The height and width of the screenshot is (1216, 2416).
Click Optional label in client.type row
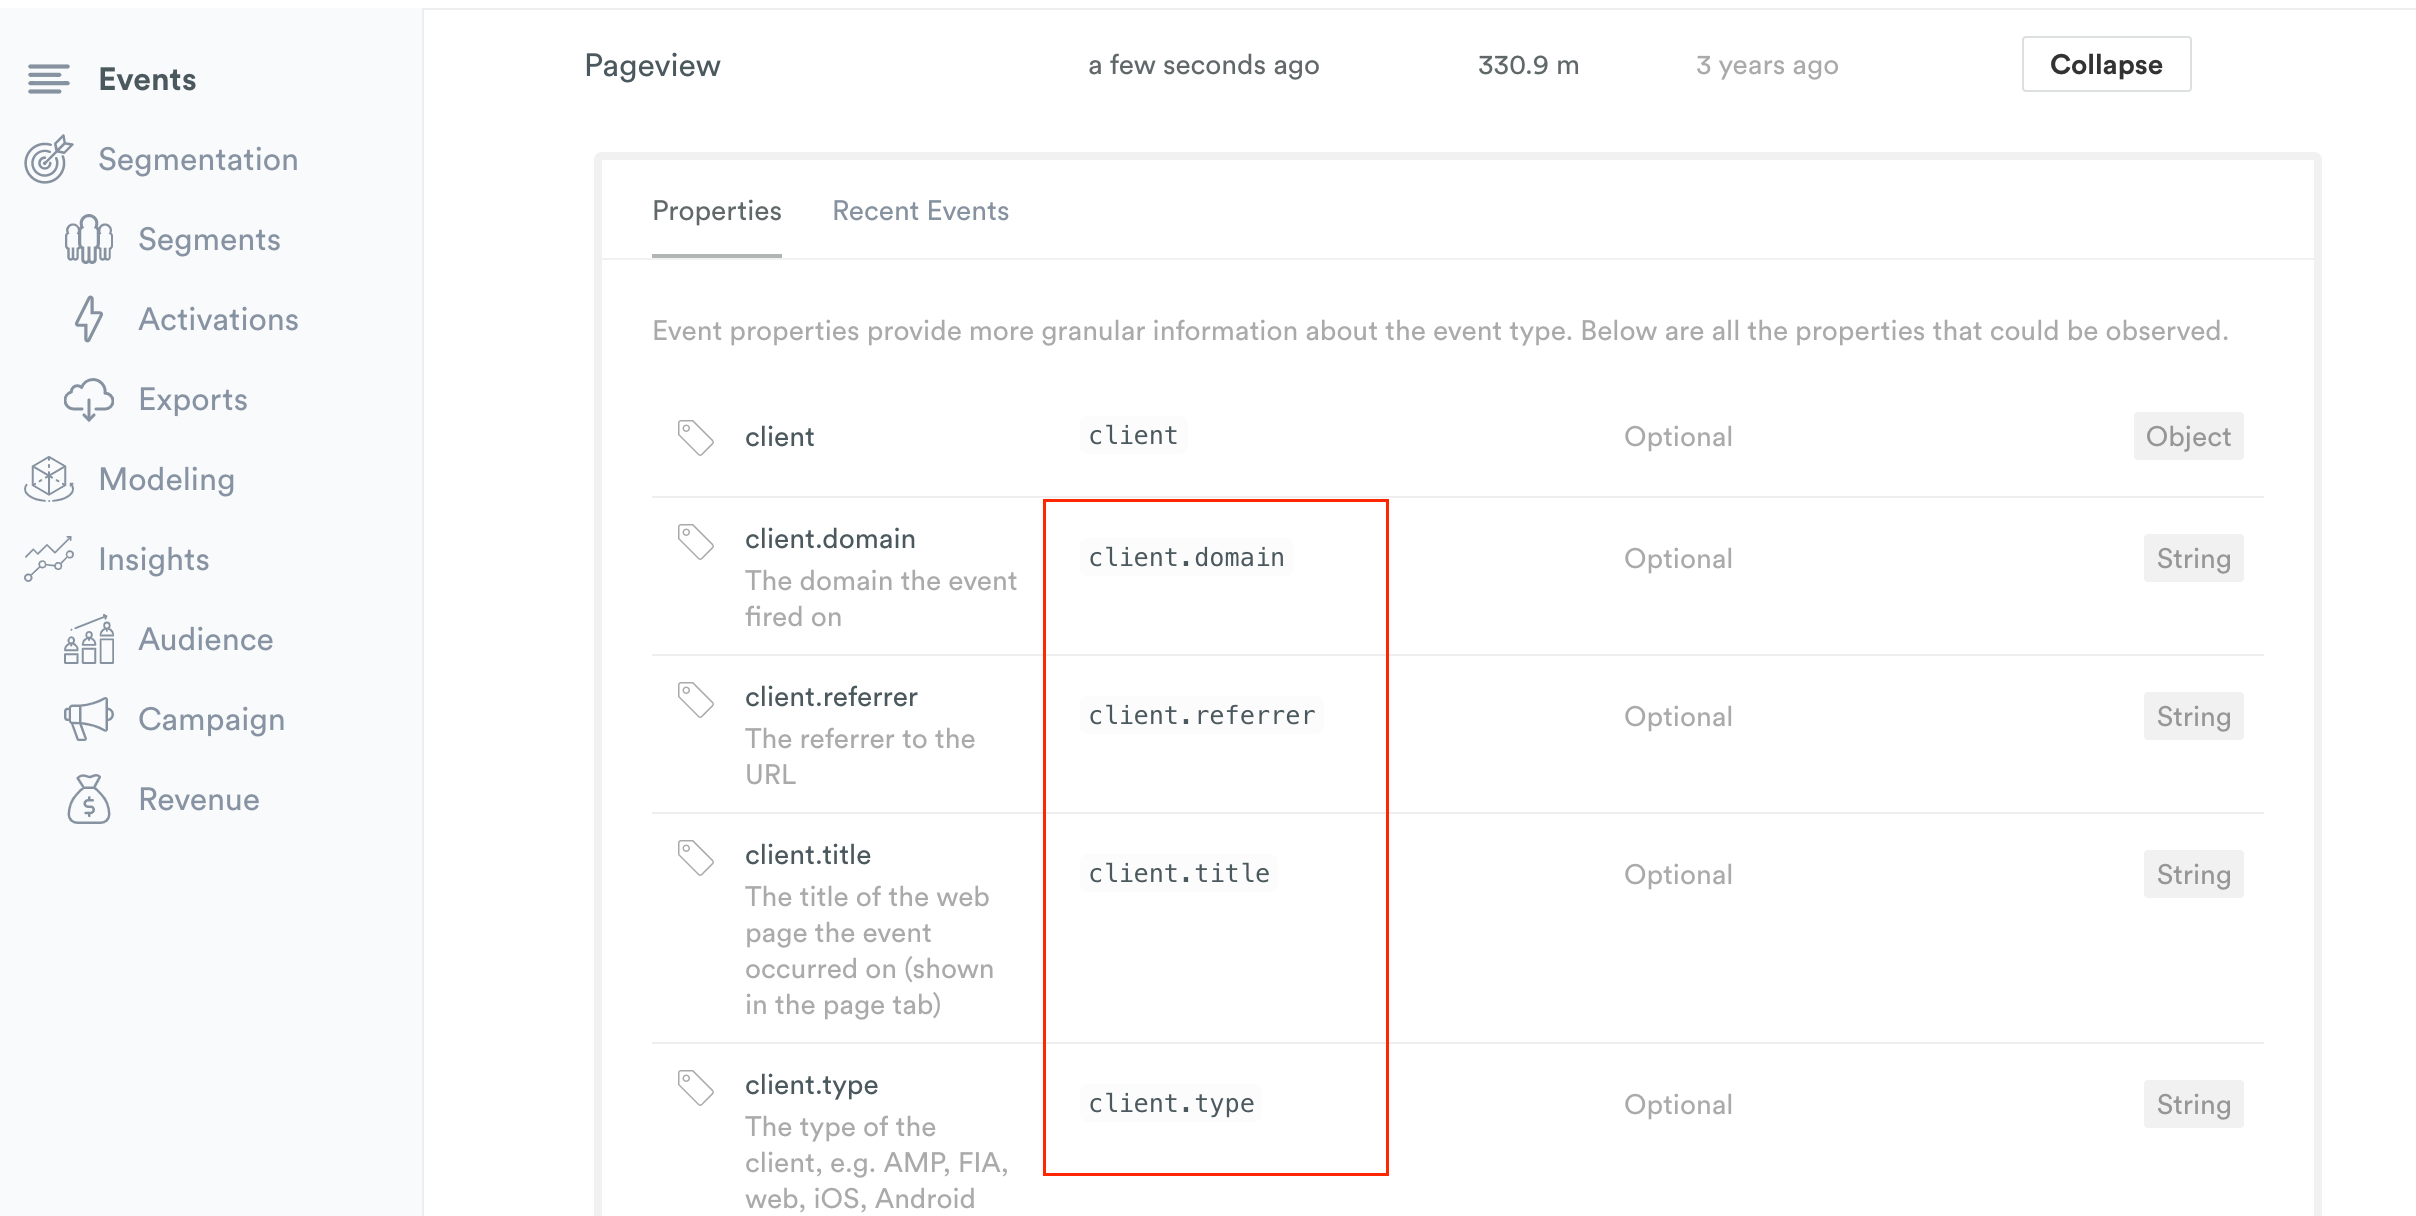click(1678, 1105)
